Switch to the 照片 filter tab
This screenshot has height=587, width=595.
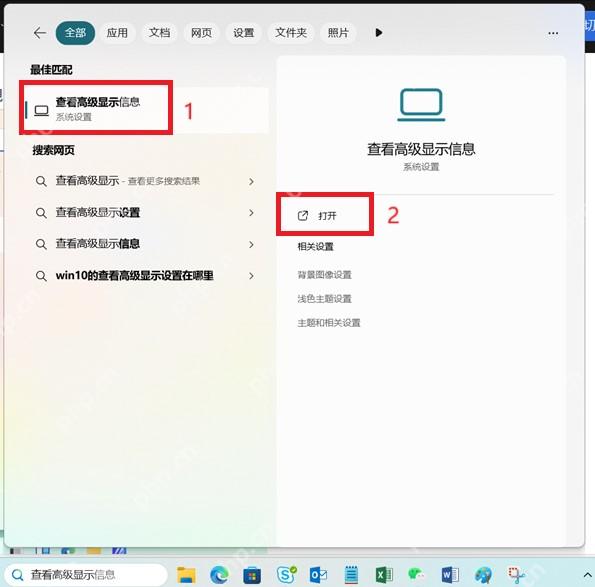[x=338, y=33]
